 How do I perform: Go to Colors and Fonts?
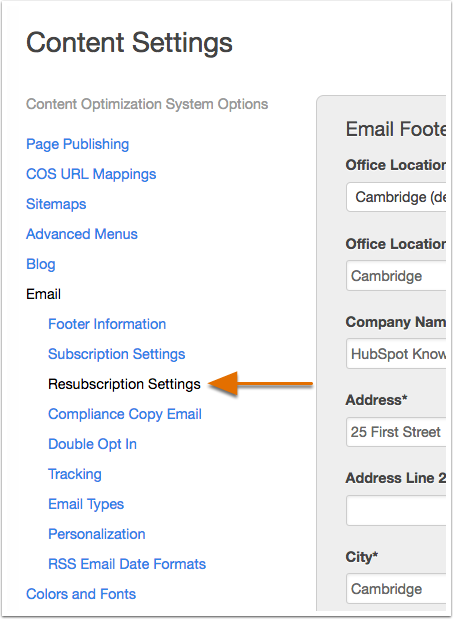coord(81,594)
